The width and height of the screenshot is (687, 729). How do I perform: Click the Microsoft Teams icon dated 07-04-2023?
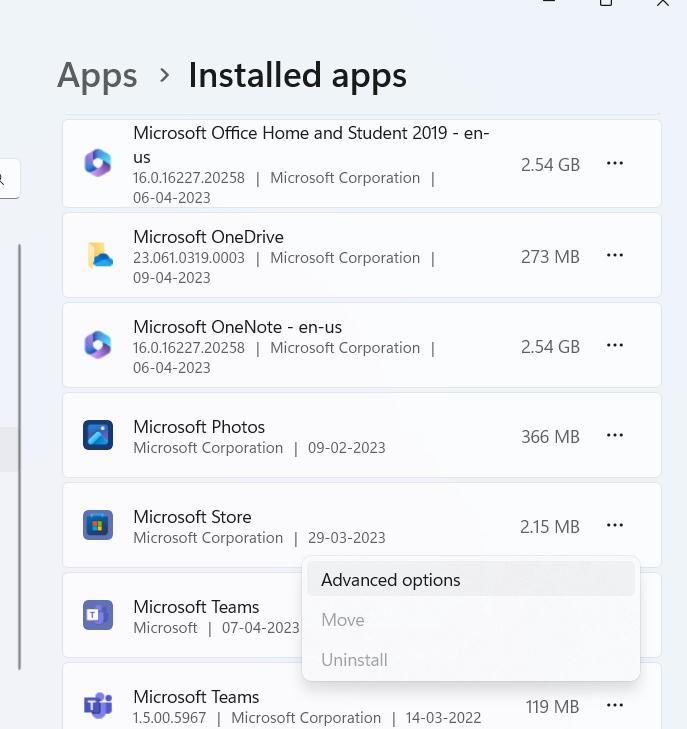[x=98, y=615]
